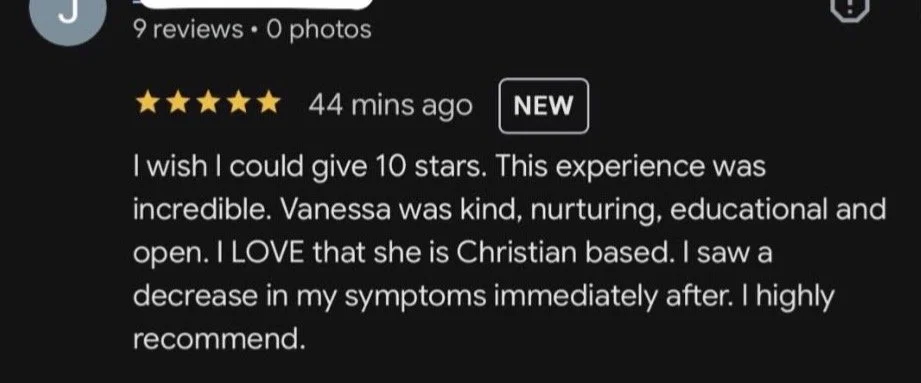This screenshot has height=383, width=921.
Task: Click the word "Vanessa" in the review
Action: (336, 211)
